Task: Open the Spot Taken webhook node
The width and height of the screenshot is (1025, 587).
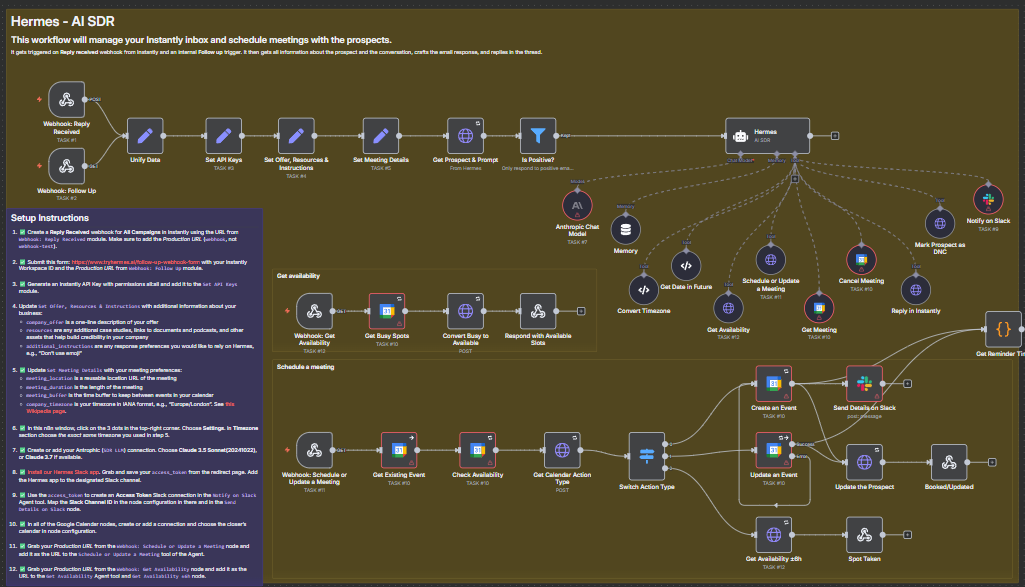Action: [x=862, y=534]
